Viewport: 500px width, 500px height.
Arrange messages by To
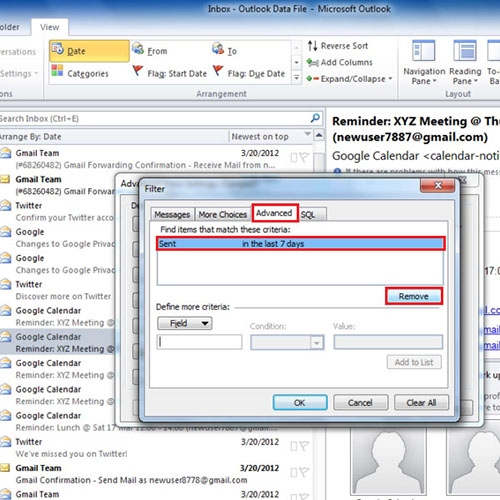[x=225, y=51]
